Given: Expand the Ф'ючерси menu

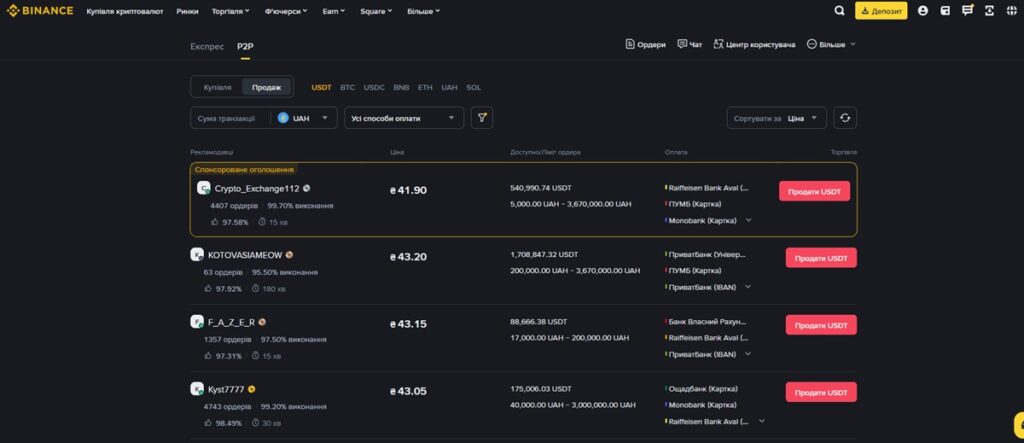Looking at the screenshot, I should (x=286, y=11).
